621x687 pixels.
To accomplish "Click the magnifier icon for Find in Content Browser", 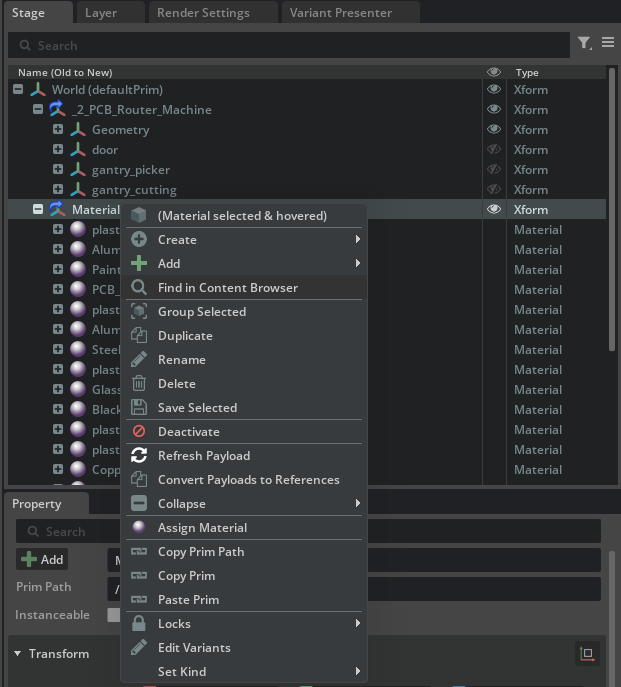I will (x=139, y=288).
